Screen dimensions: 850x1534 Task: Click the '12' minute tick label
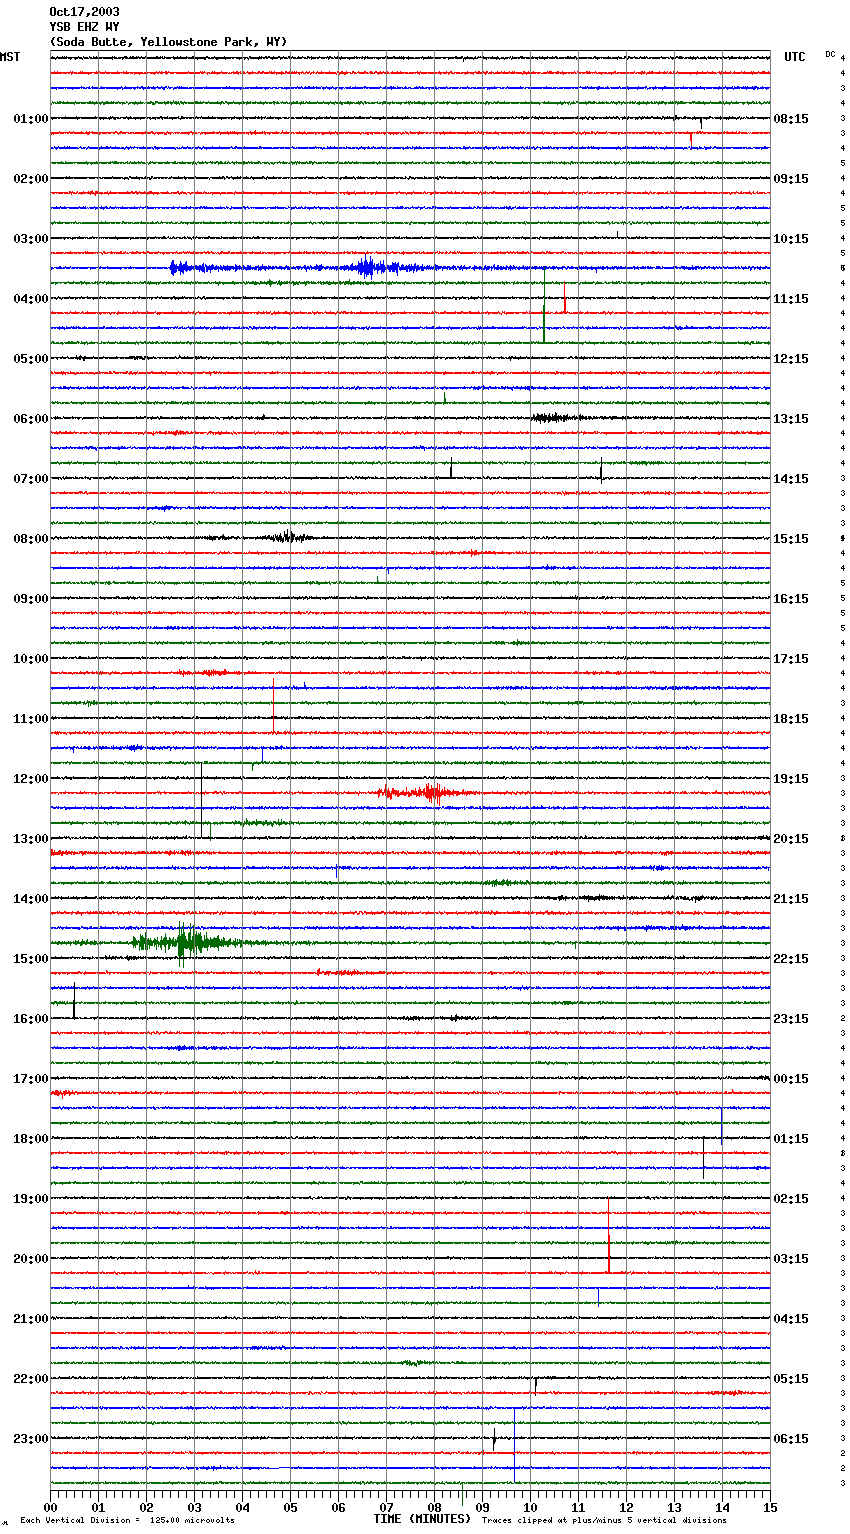click(626, 1507)
